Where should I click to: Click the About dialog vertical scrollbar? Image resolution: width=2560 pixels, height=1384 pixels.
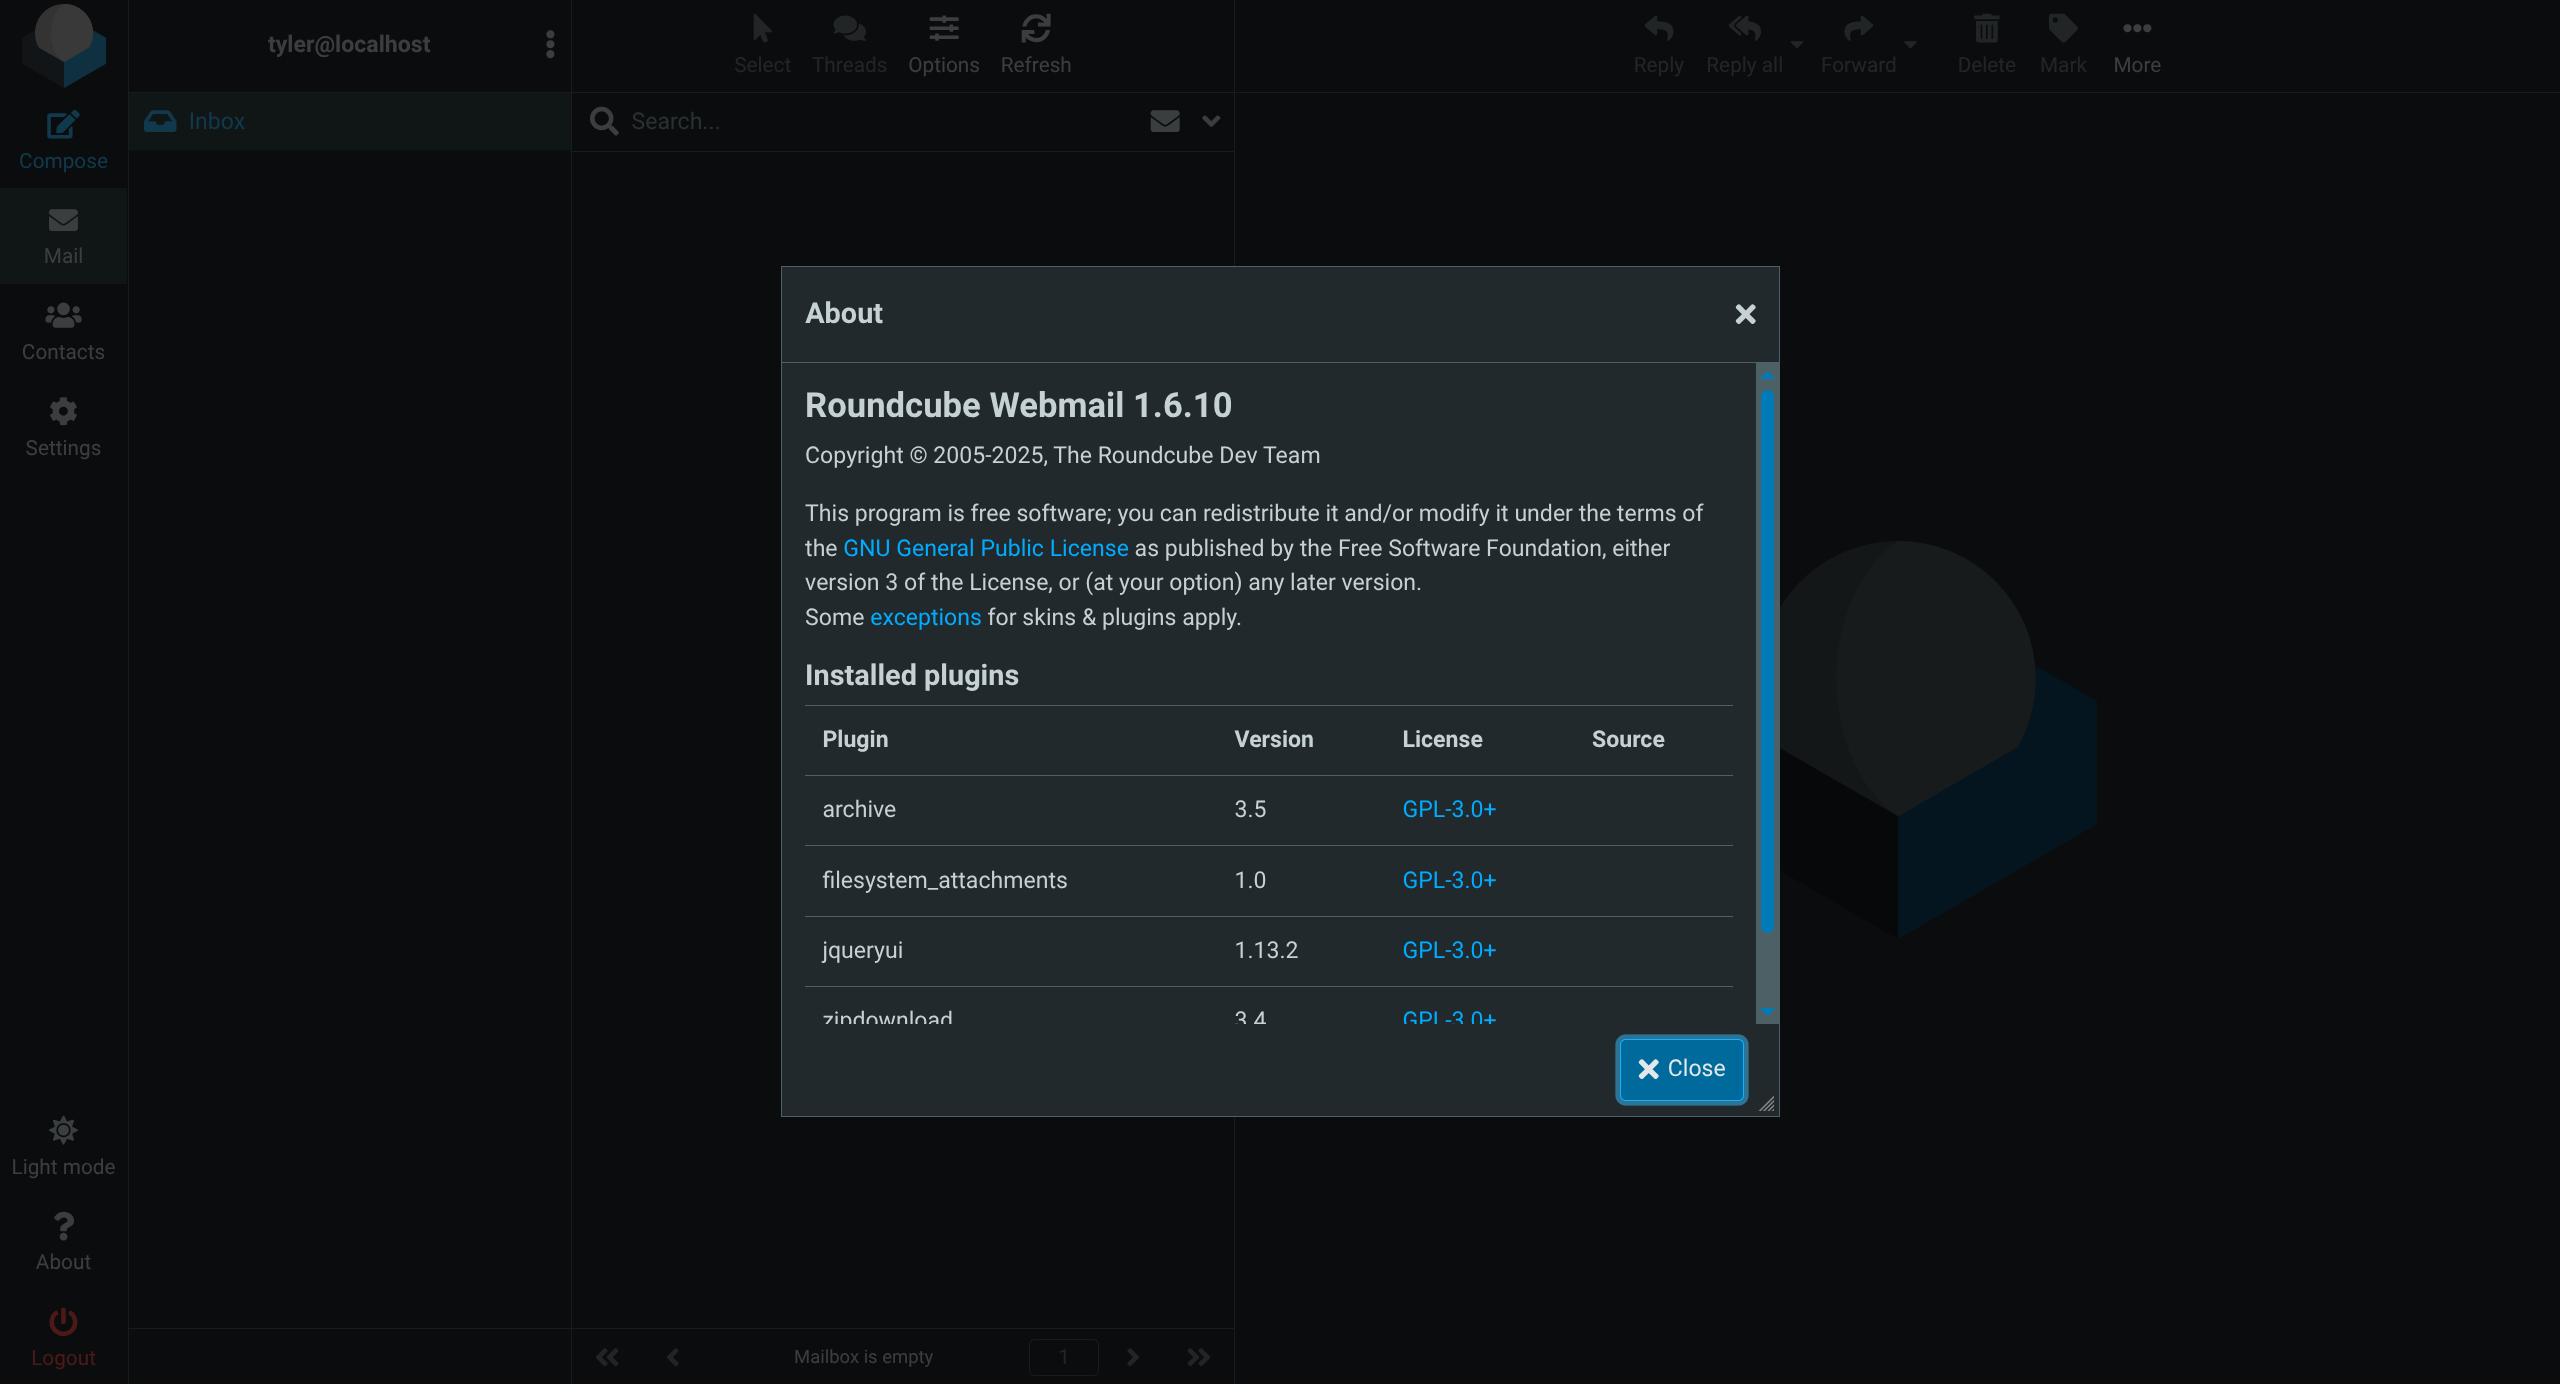(1767, 660)
